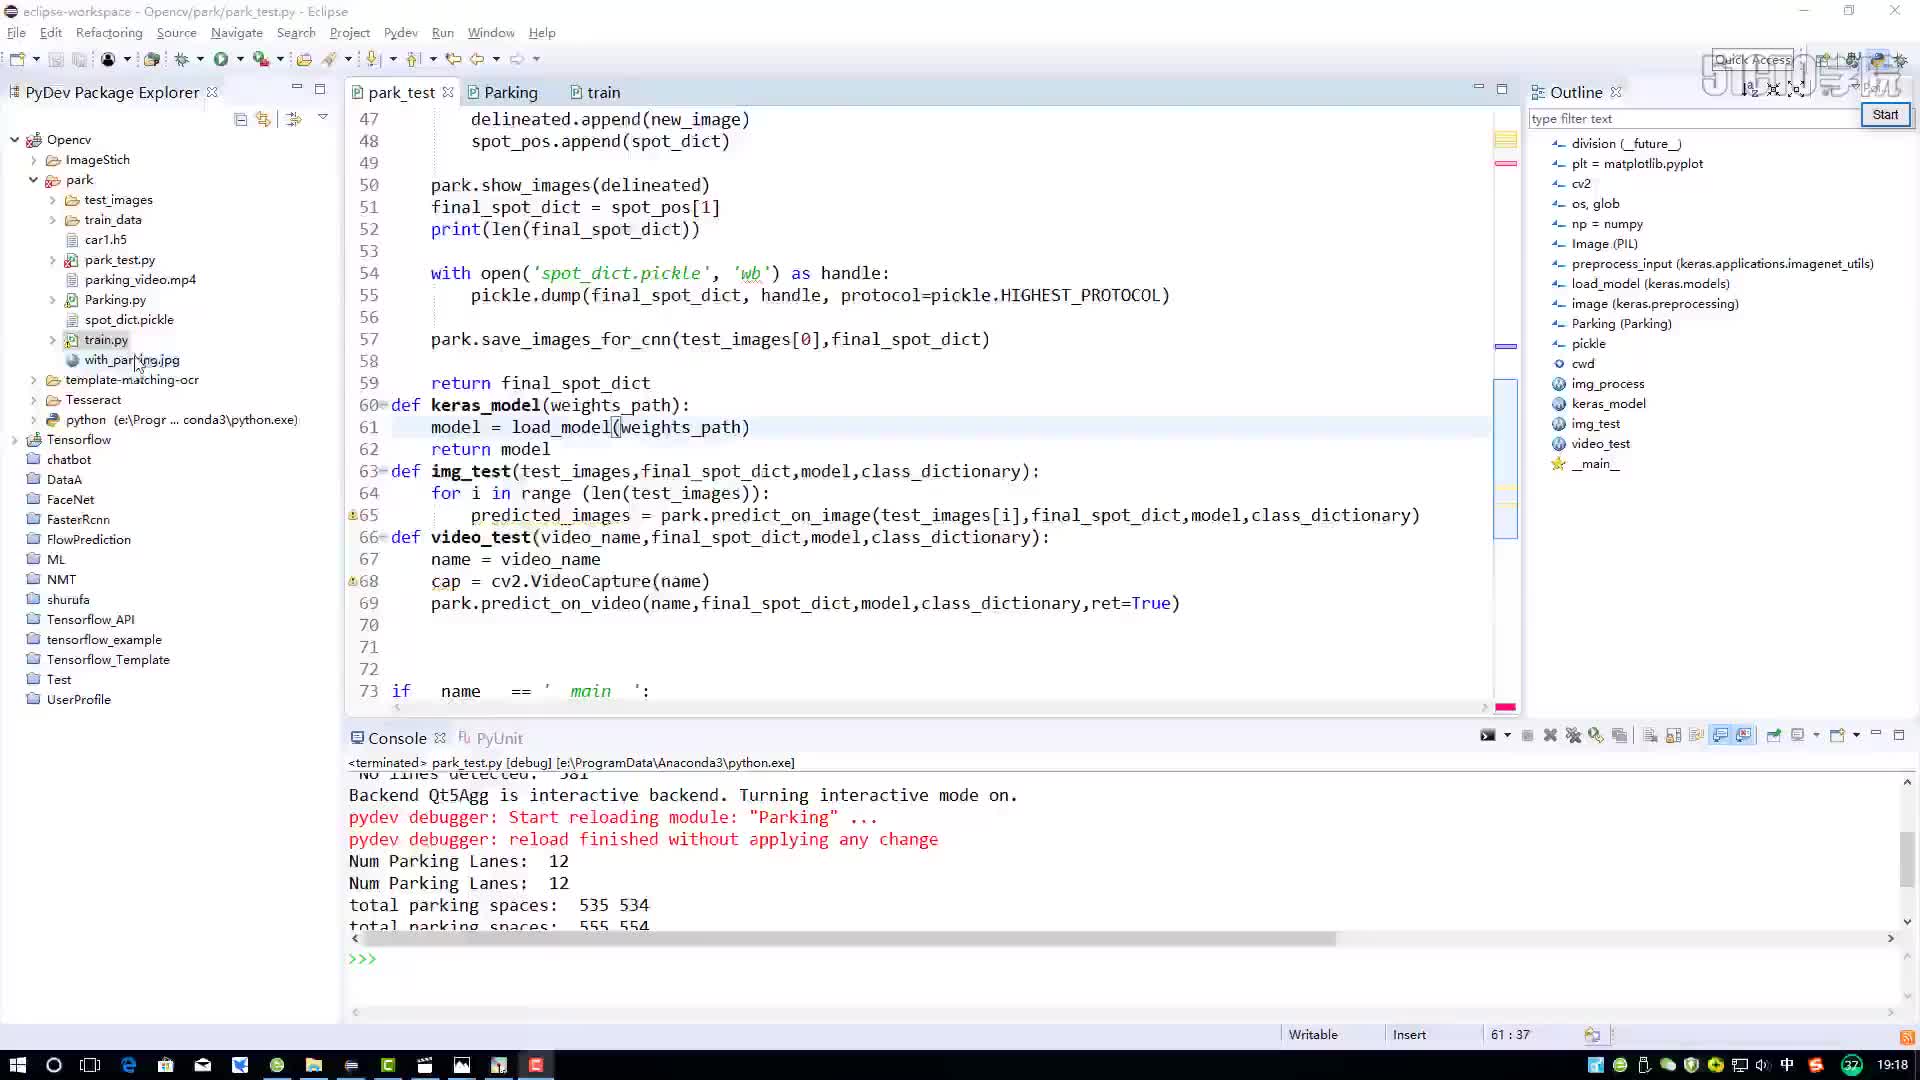Image resolution: width=1920 pixels, height=1080 pixels.
Task: Enable Link with Editor in Package Explorer
Action: [264, 119]
